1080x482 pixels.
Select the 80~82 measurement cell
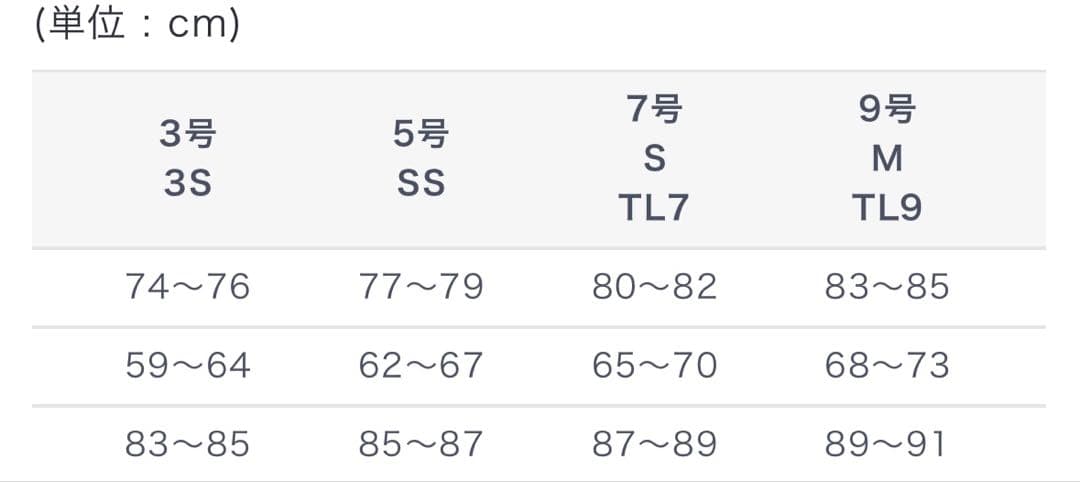[655, 287]
